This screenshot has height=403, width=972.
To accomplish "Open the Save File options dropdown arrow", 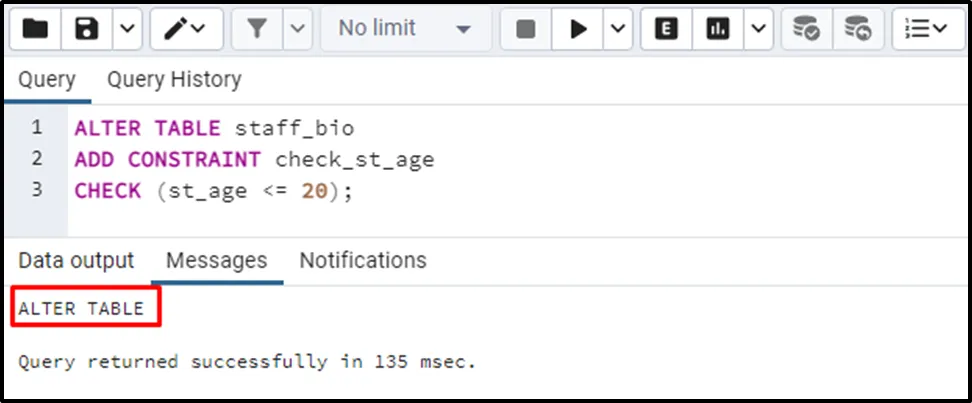I will tap(125, 29).
